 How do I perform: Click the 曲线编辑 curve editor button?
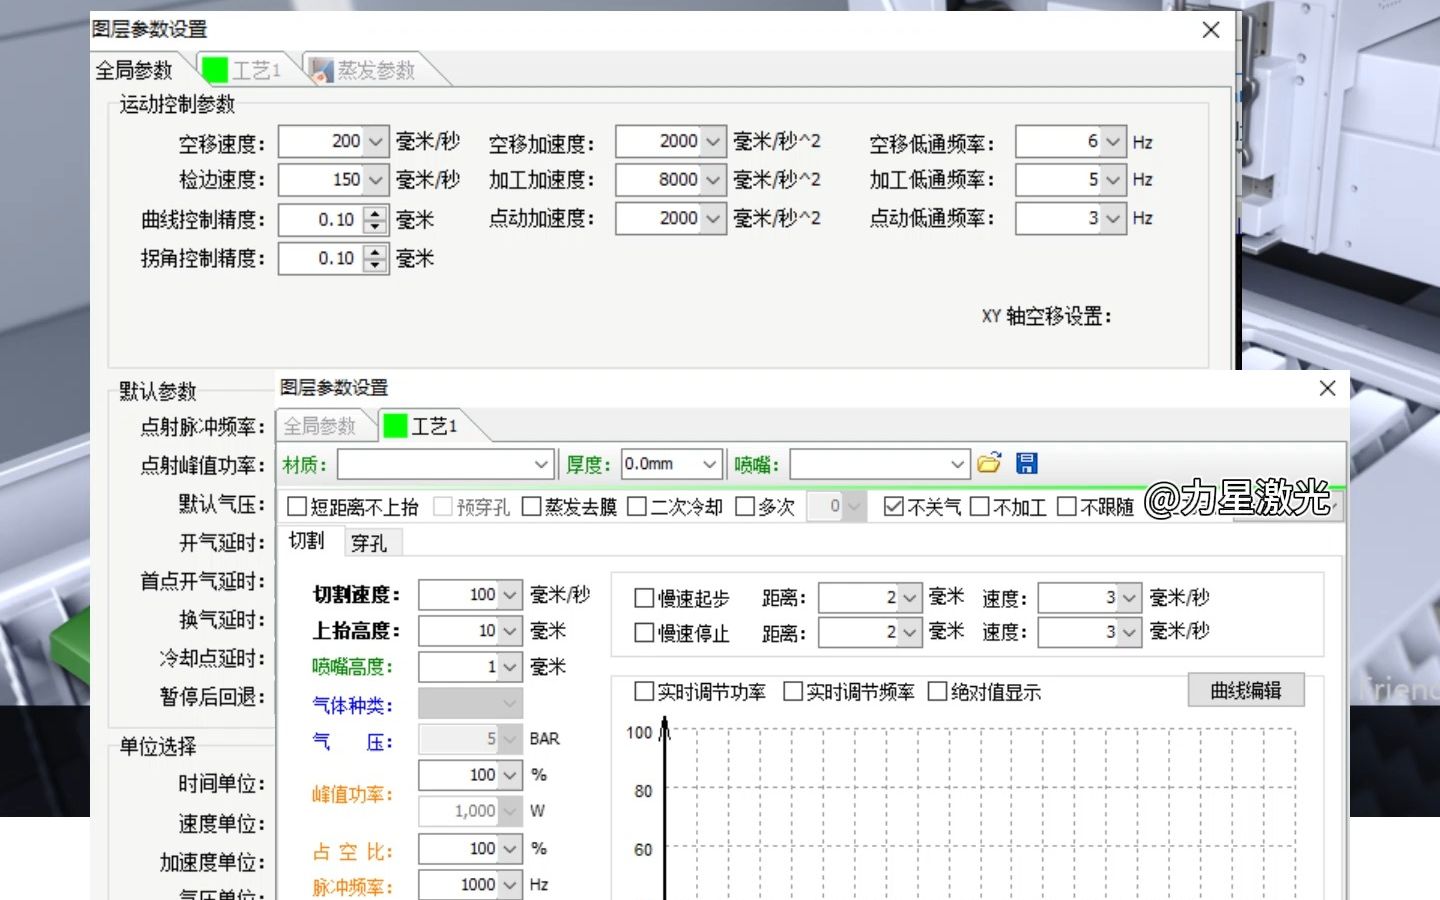(x=1245, y=690)
